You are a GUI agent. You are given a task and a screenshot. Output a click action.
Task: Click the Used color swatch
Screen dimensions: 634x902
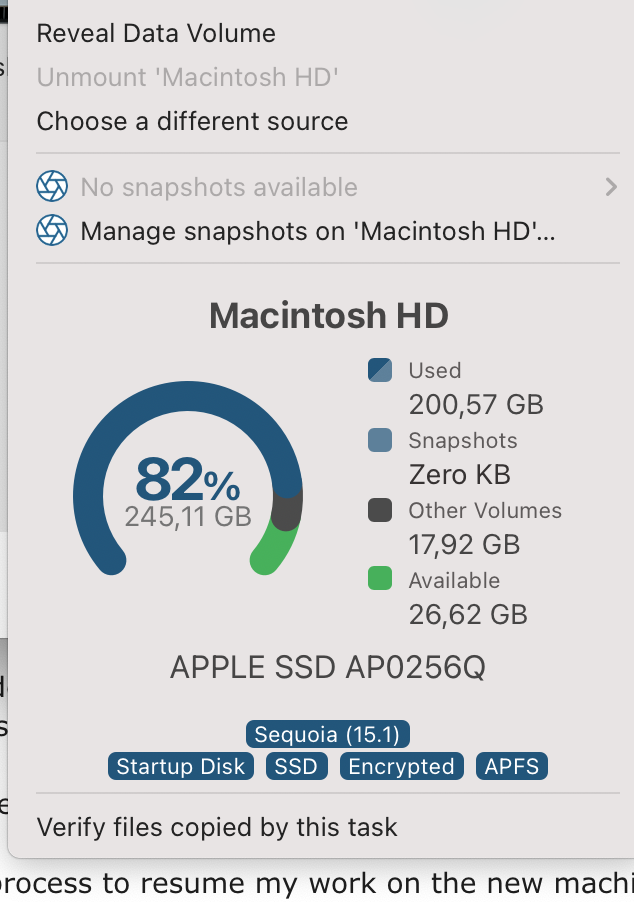point(380,370)
